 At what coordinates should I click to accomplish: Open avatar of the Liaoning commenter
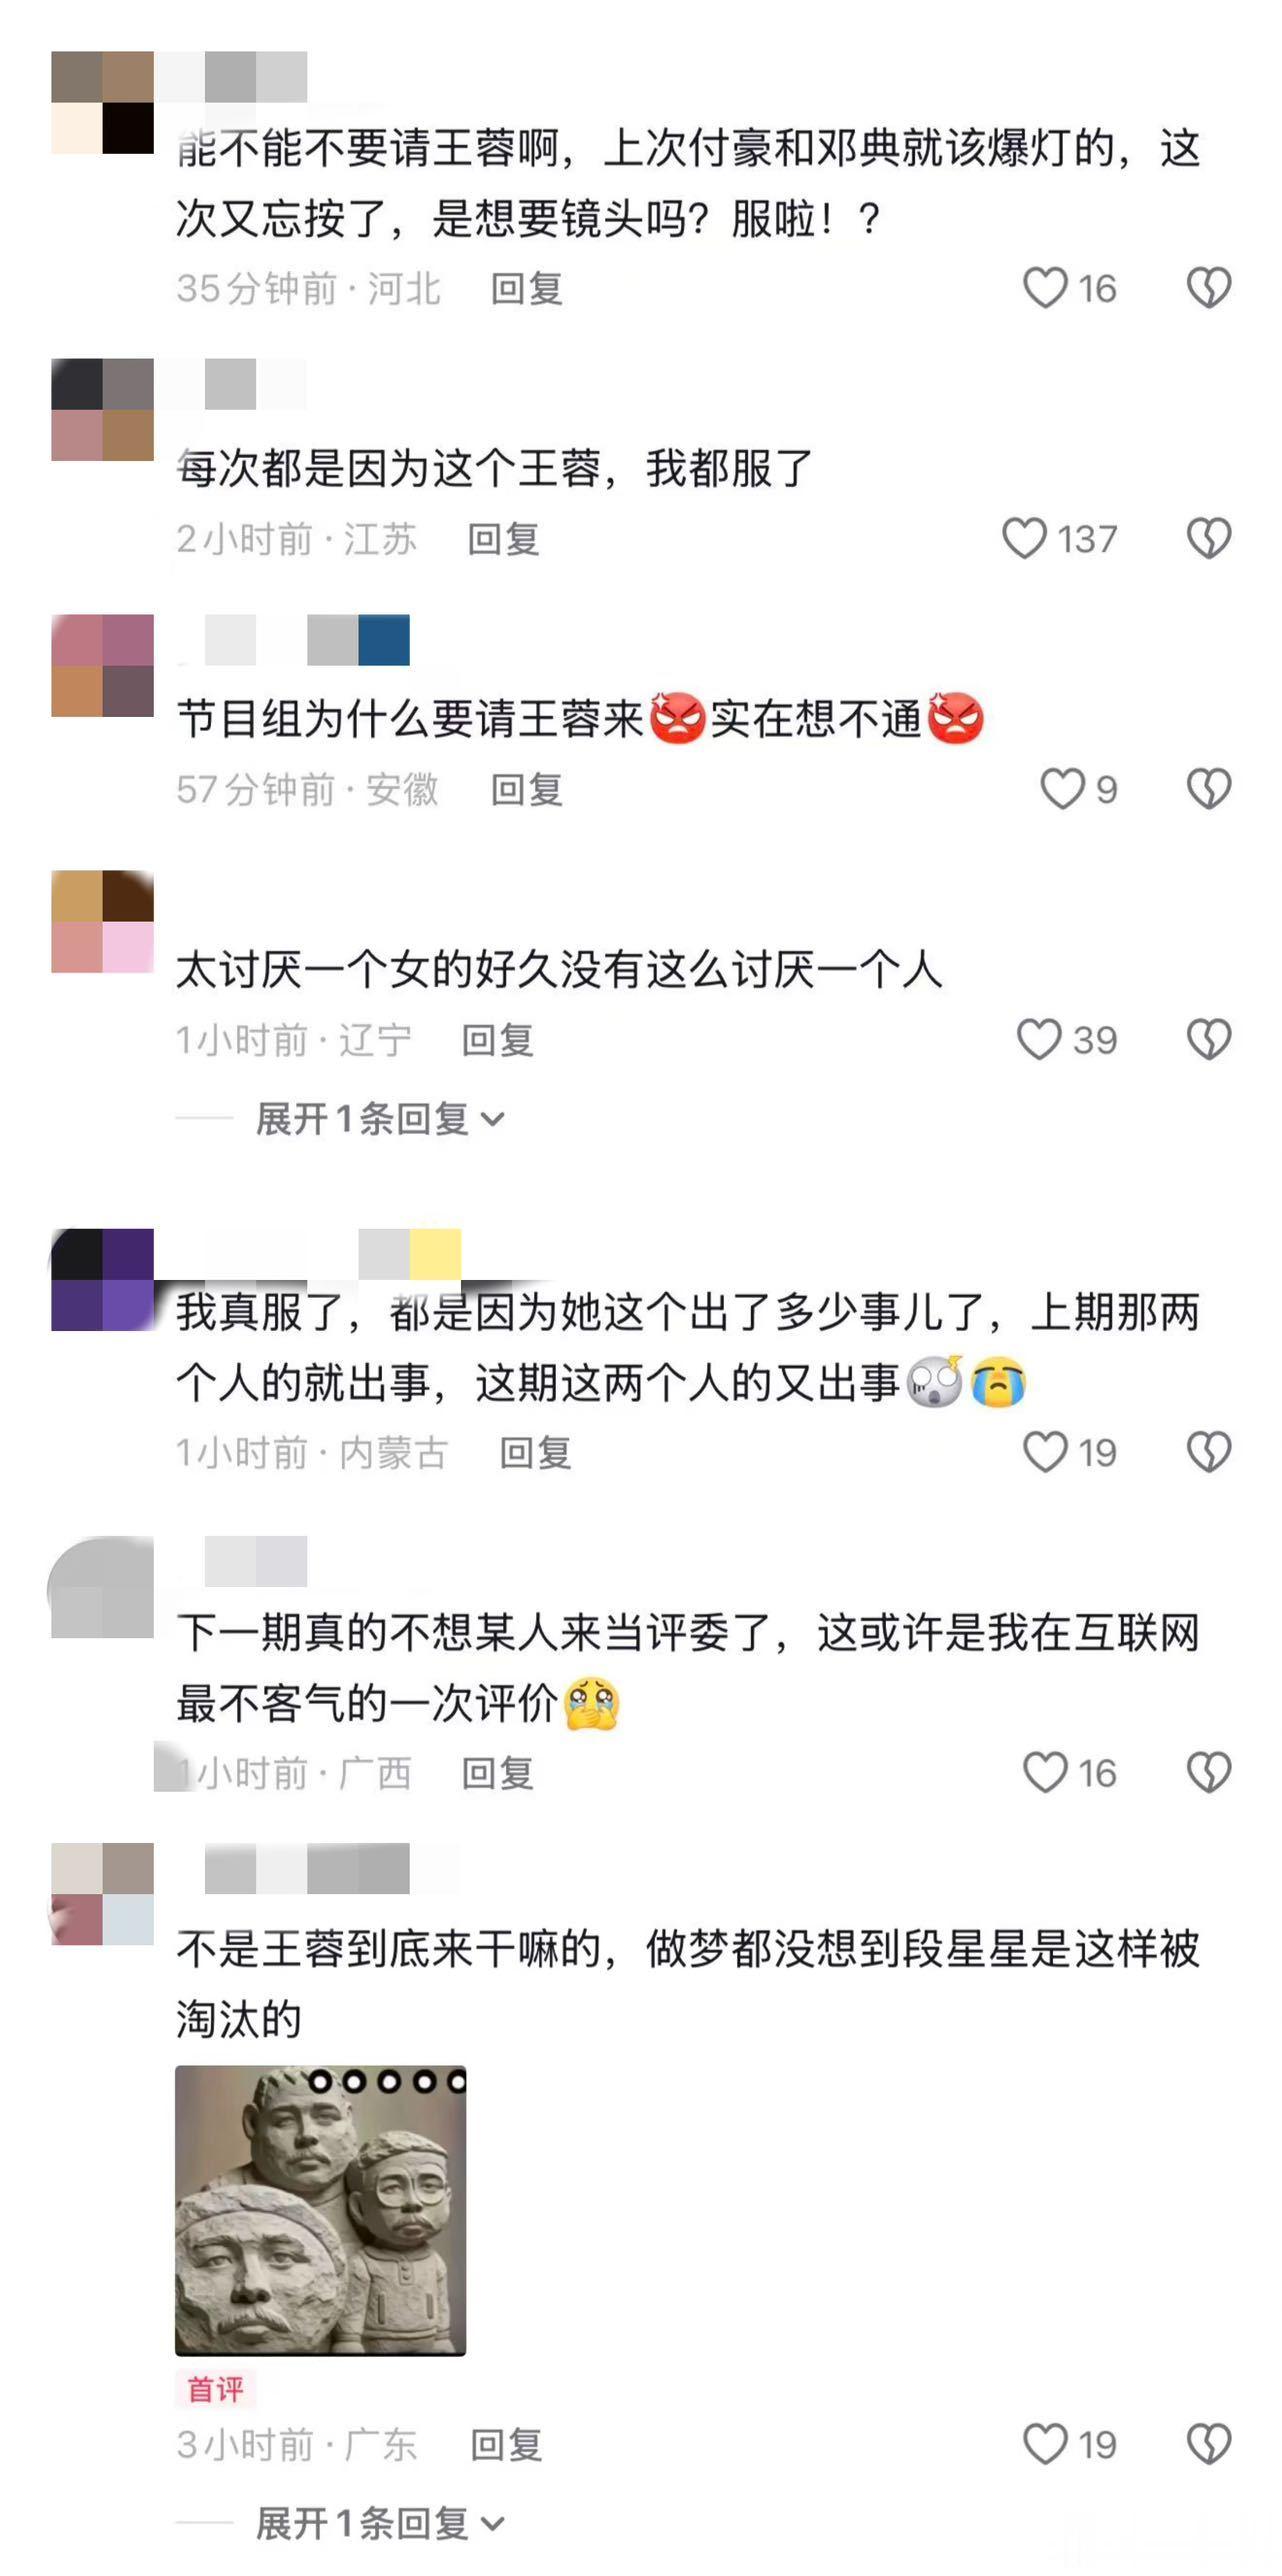point(102,921)
